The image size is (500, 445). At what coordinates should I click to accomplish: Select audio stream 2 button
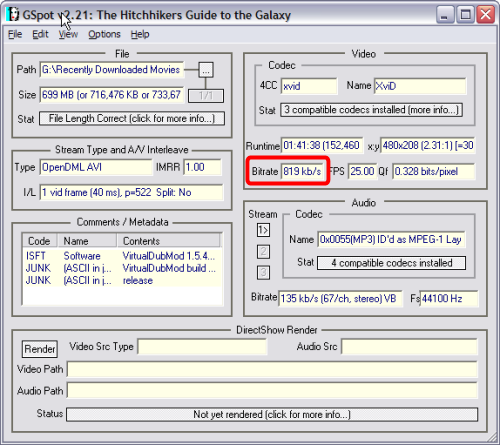point(263,252)
